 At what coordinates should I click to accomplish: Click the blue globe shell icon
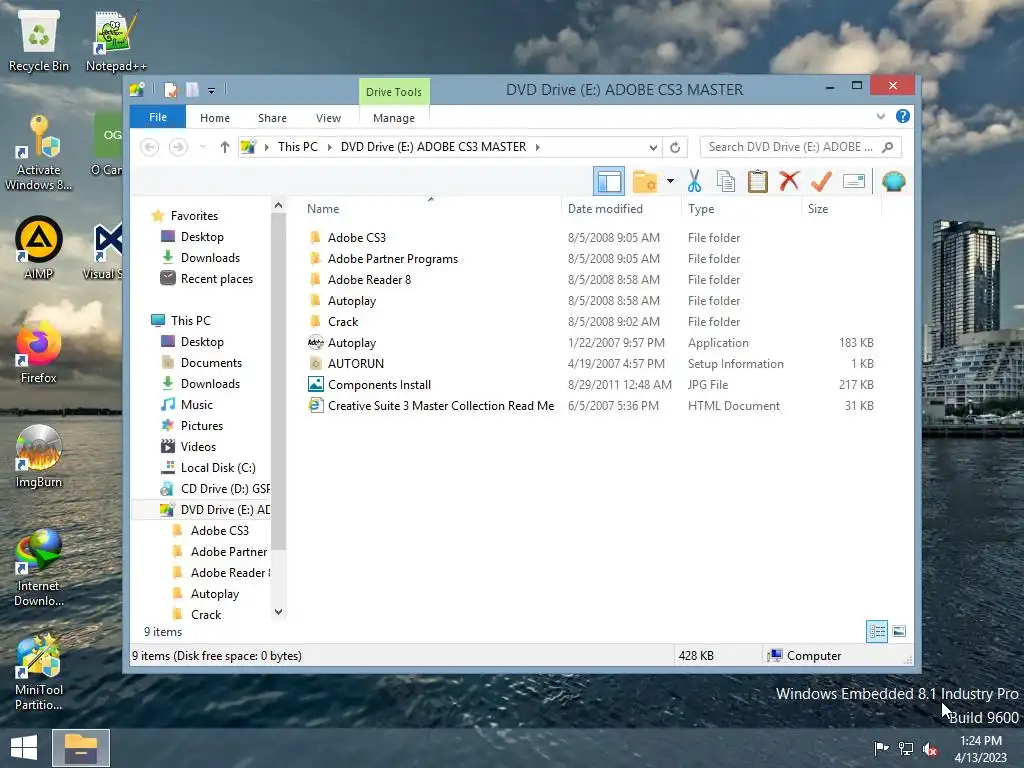click(893, 181)
